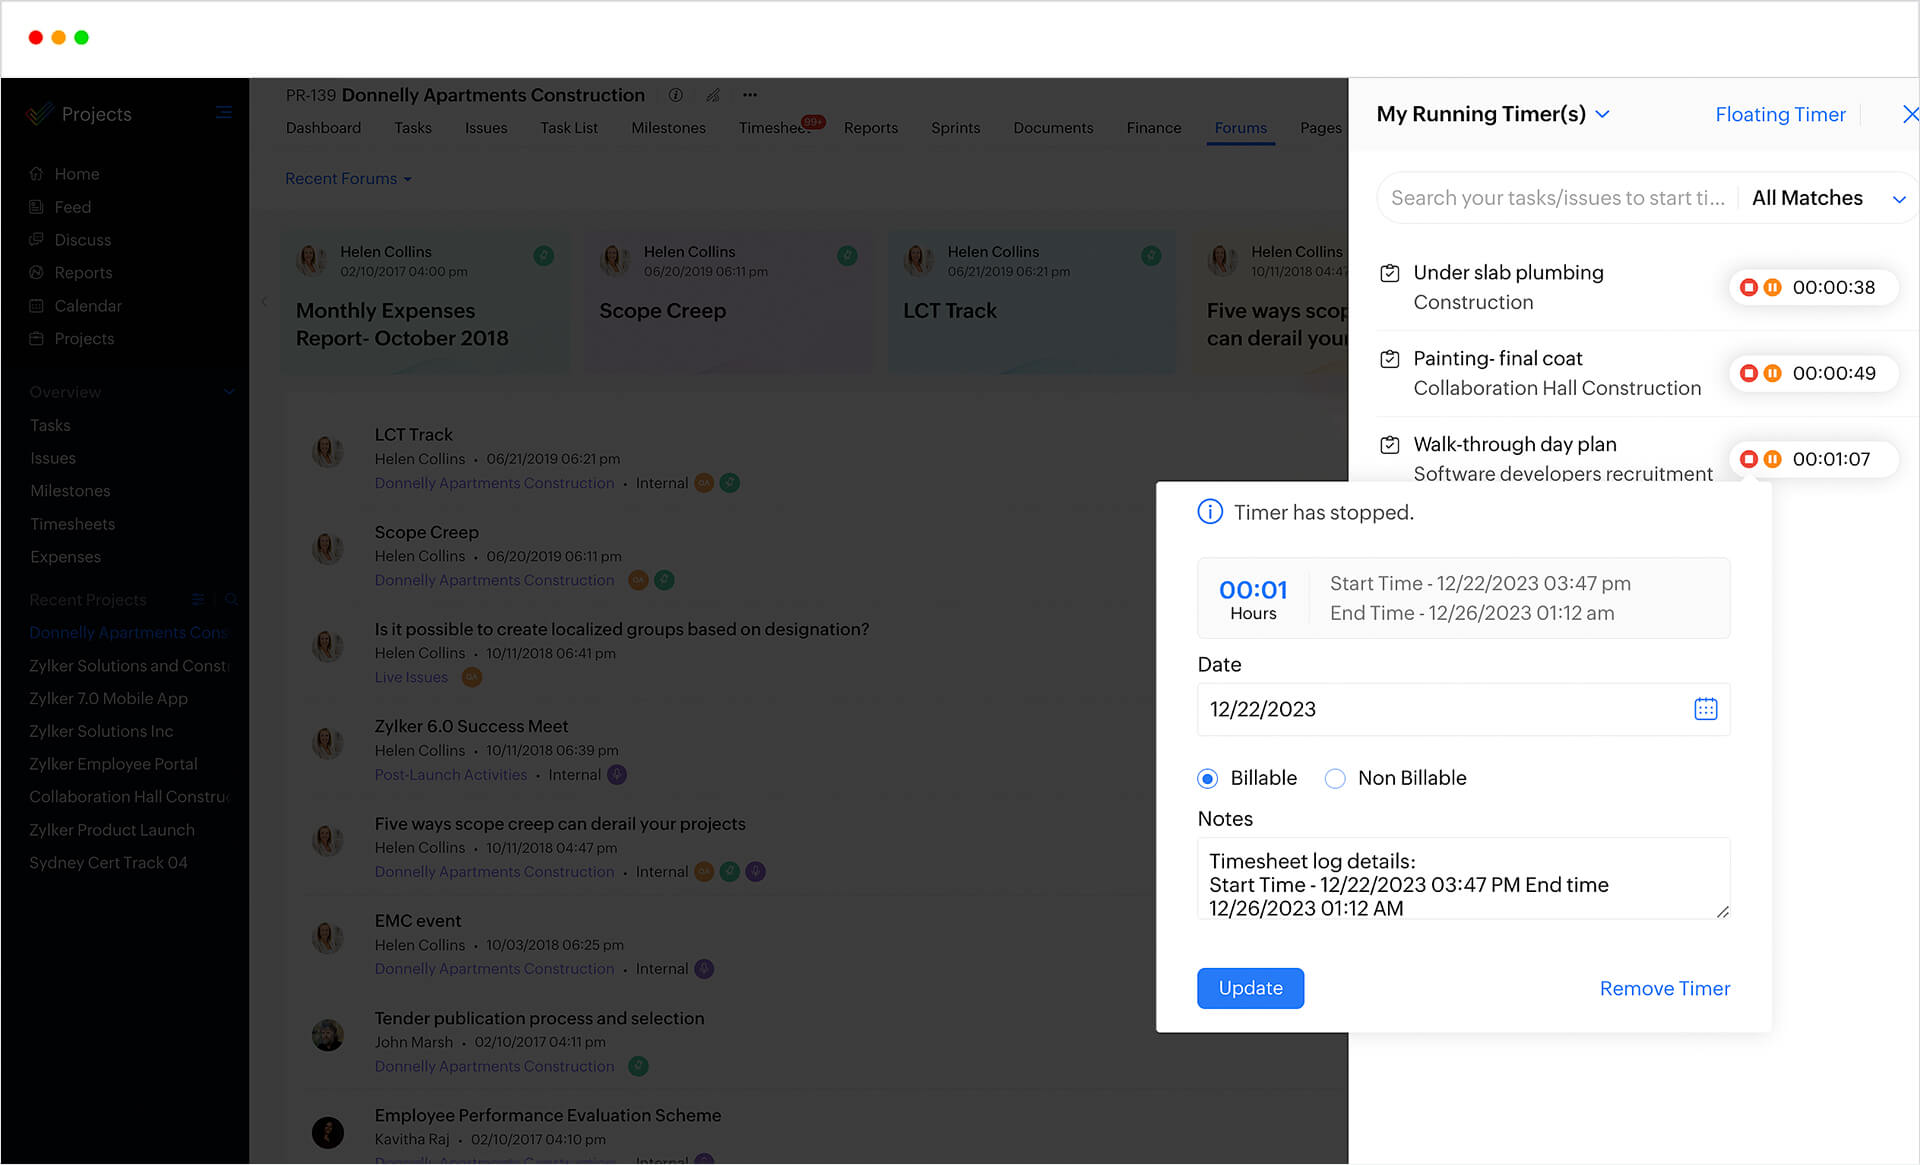1920x1165 pixels.
Task: Click the Update button to save timer
Action: point(1249,988)
